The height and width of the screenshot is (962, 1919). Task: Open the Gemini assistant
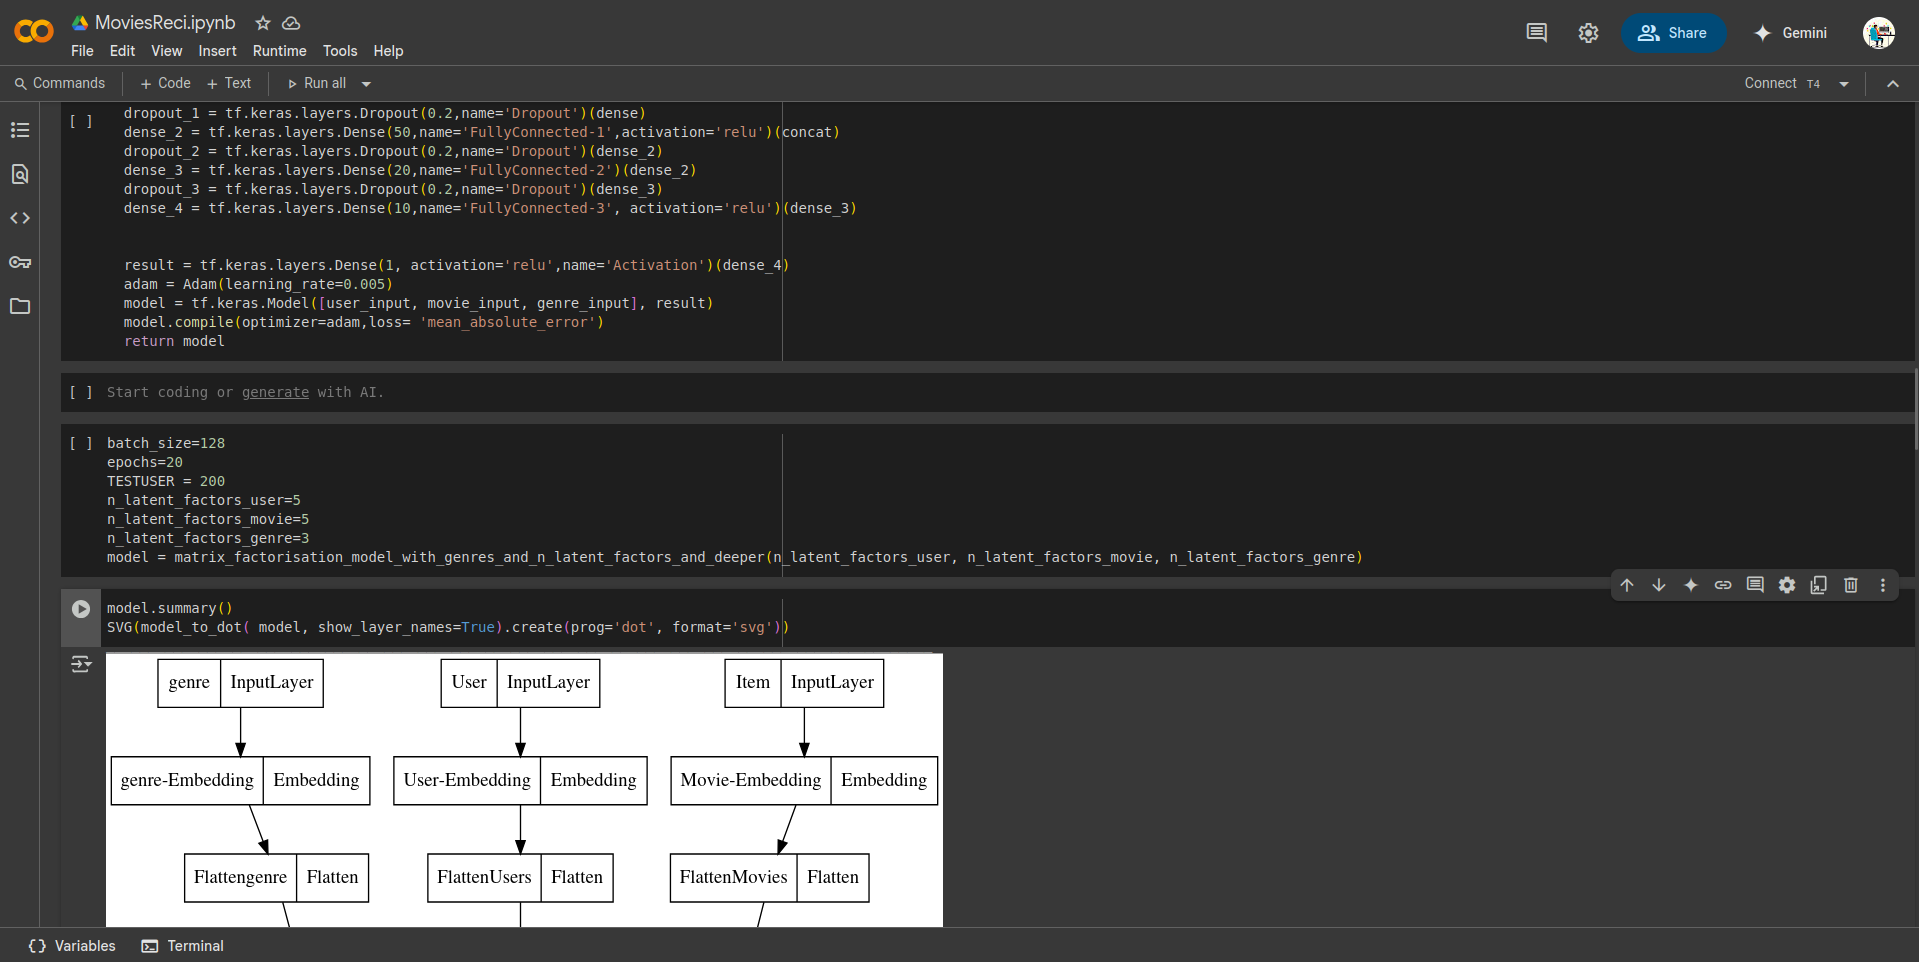[1791, 33]
